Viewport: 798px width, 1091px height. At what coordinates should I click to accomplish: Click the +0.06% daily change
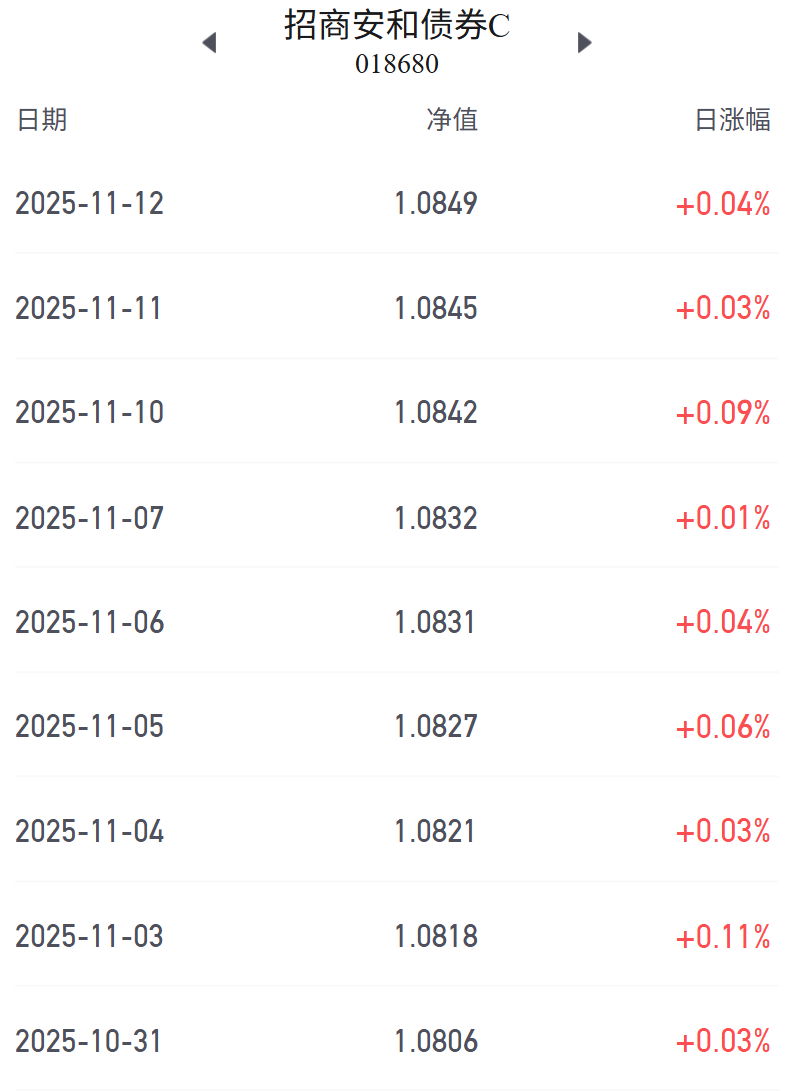coord(723,727)
